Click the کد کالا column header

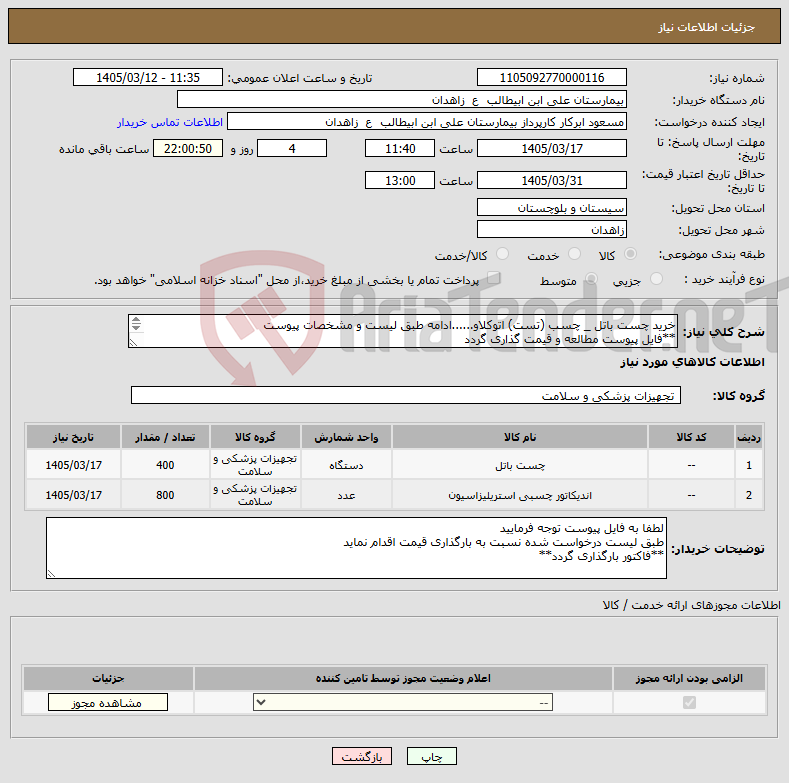coord(691,437)
